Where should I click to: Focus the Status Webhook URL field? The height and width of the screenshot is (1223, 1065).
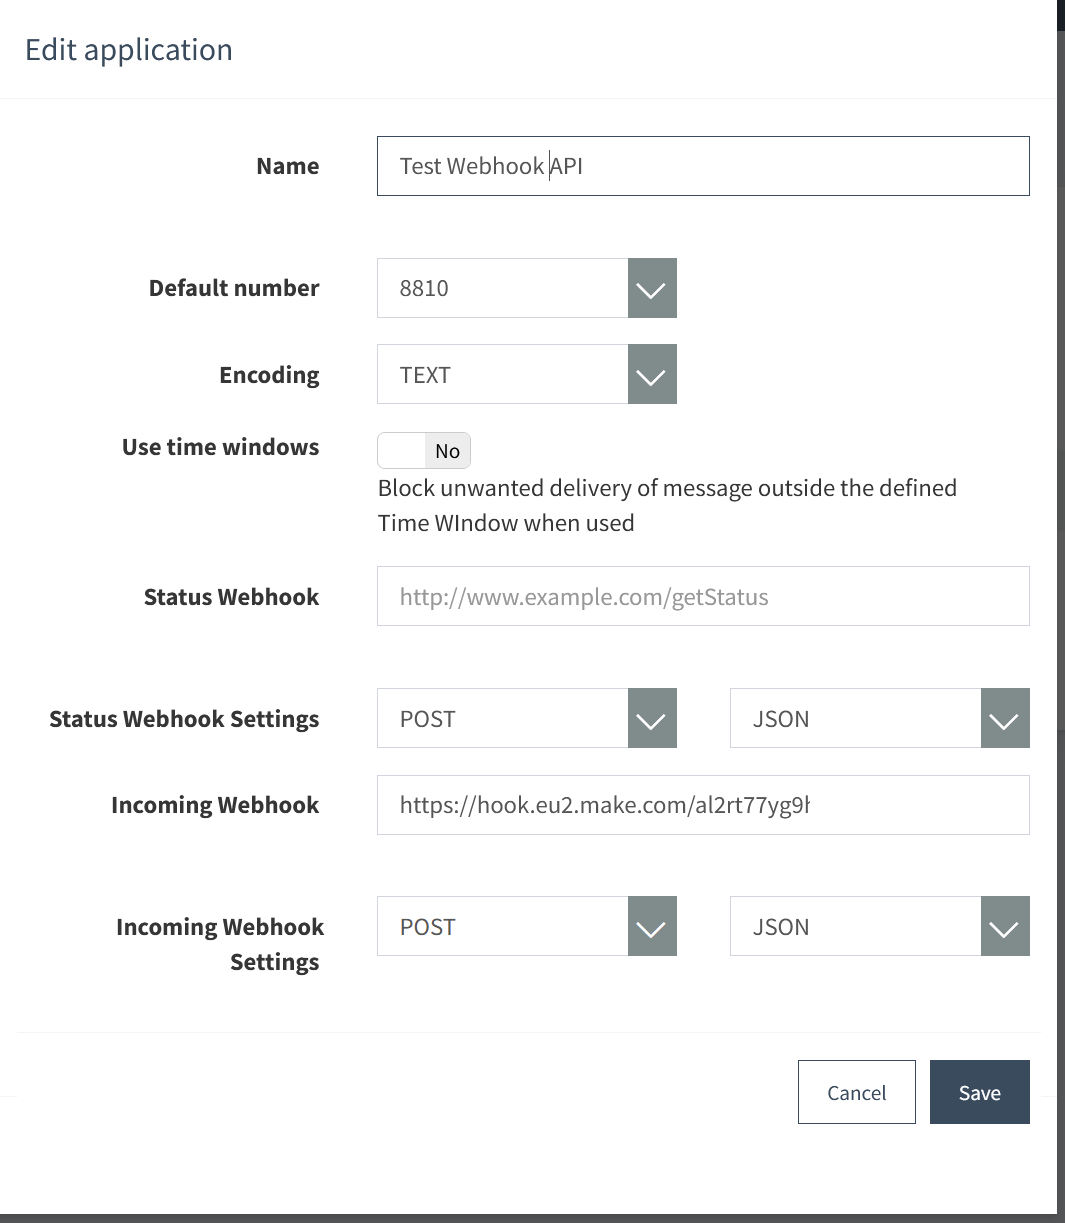[x=703, y=596]
